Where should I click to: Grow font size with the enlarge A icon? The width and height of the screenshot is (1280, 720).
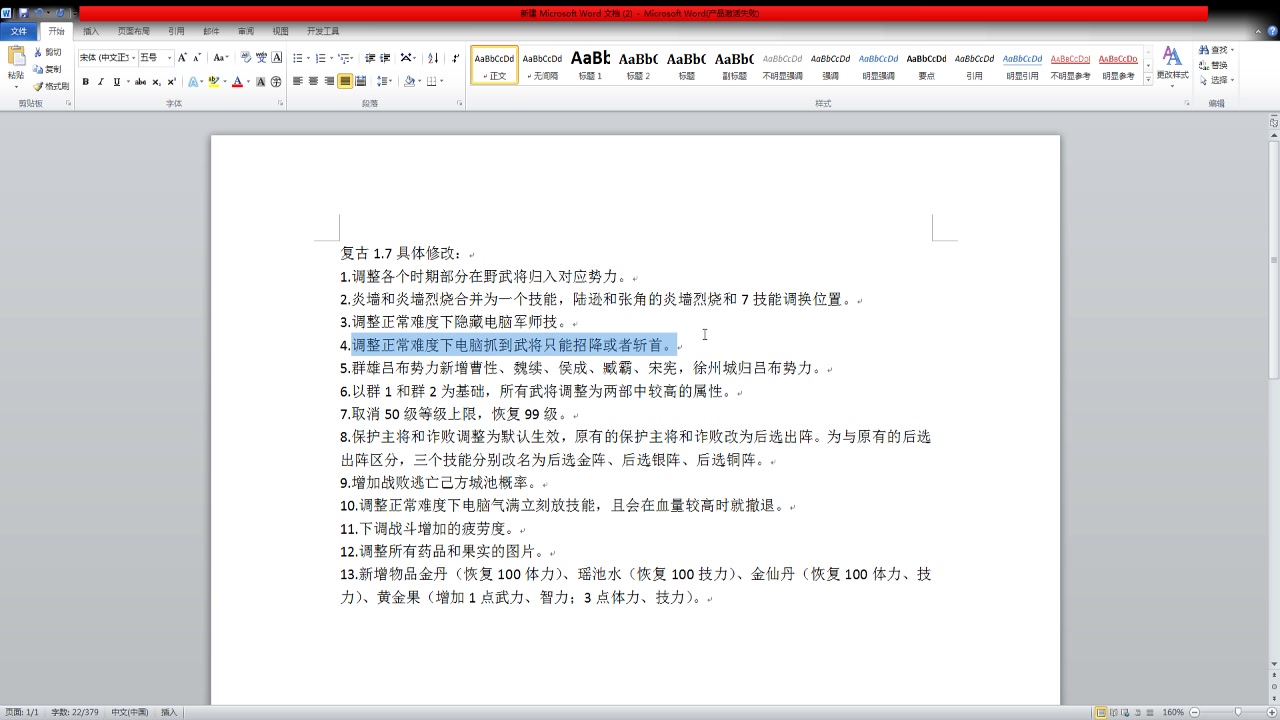pos(182,58)
